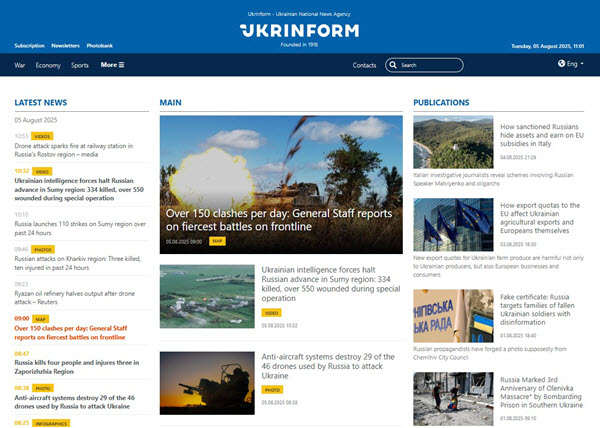Click Russian propagandists forged photo summary
Screen dimensions: 600x428
pos(490,353)
